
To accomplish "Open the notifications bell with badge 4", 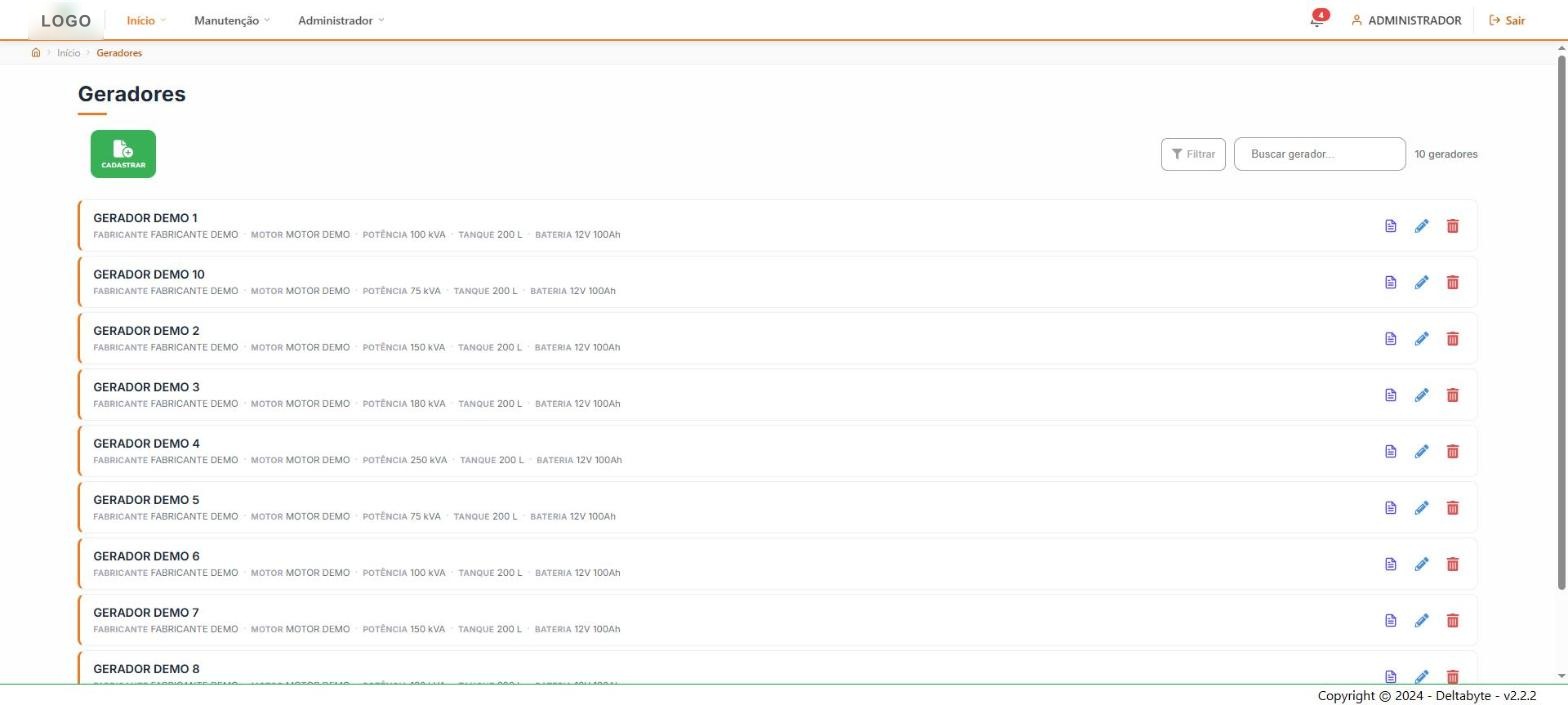I will tap(1318, 19).
